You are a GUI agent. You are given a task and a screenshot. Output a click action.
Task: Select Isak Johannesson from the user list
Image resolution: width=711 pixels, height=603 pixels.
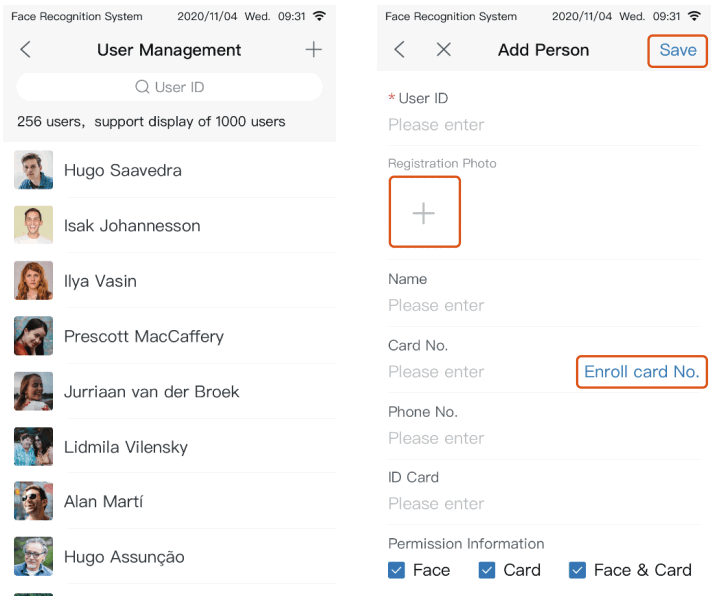click(x=132, y=226)
